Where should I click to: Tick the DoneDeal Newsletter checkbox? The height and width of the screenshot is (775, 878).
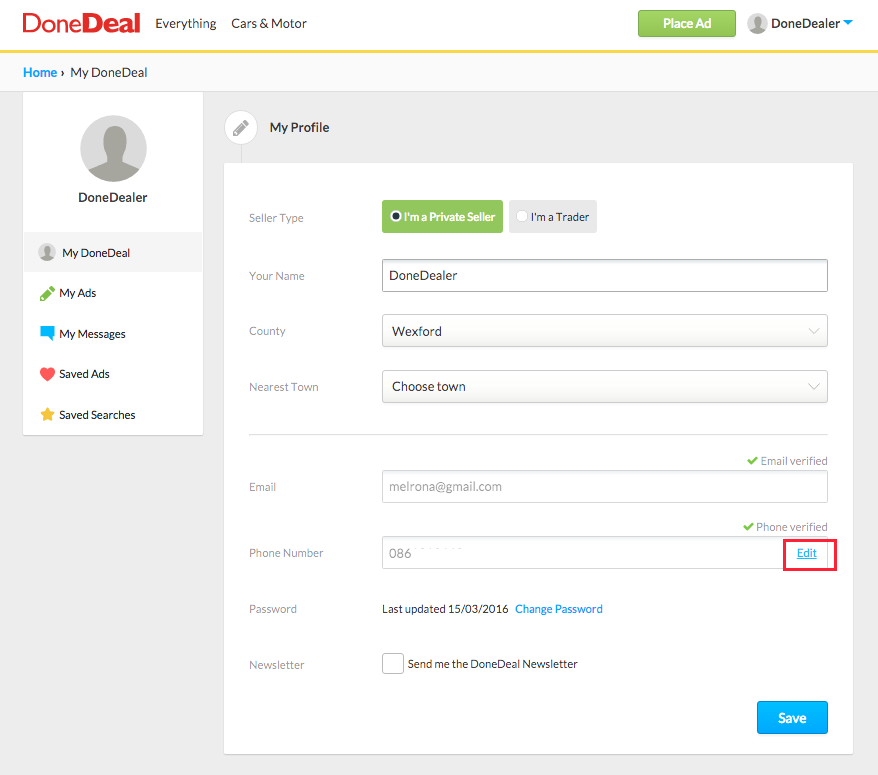coord(393,664)
